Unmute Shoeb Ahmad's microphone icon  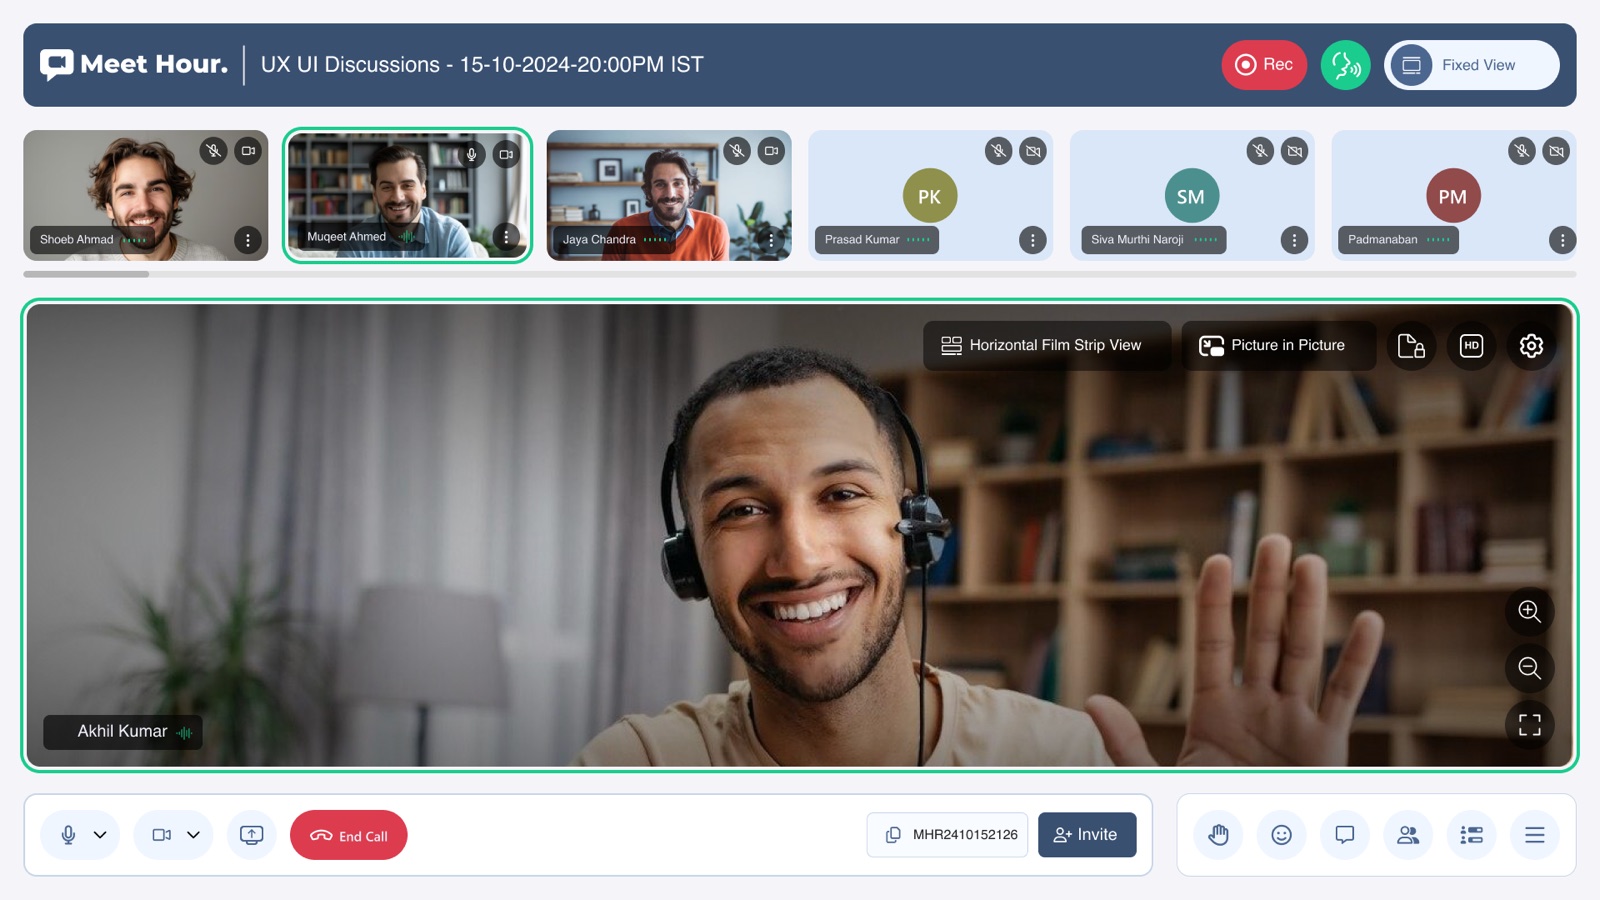pyautogui.click(x=213, y=151)
